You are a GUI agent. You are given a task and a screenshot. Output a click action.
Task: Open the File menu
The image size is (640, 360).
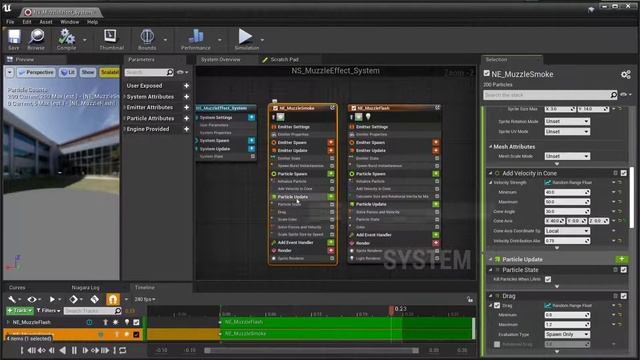click(x=10, y=22)
